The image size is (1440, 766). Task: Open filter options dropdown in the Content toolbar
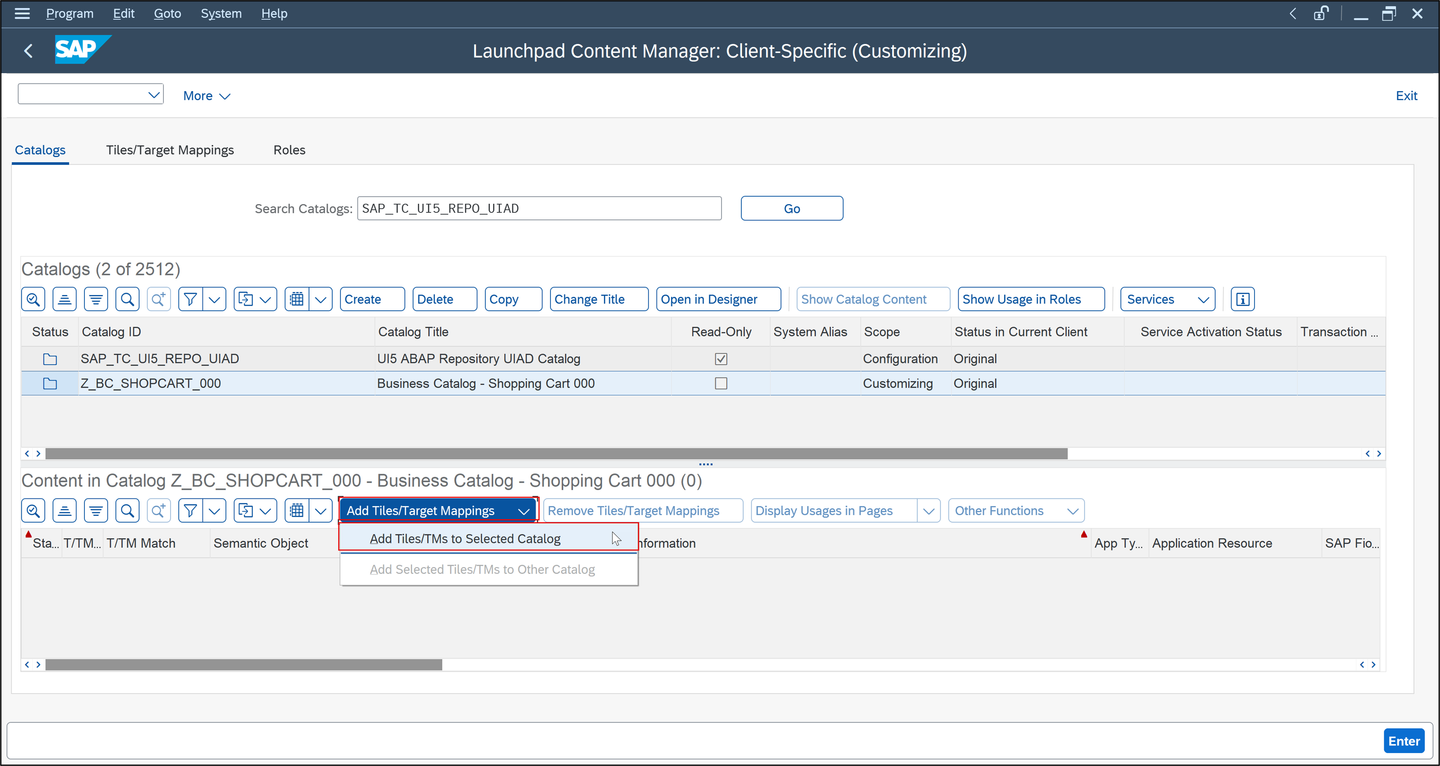tap(215, 511)
